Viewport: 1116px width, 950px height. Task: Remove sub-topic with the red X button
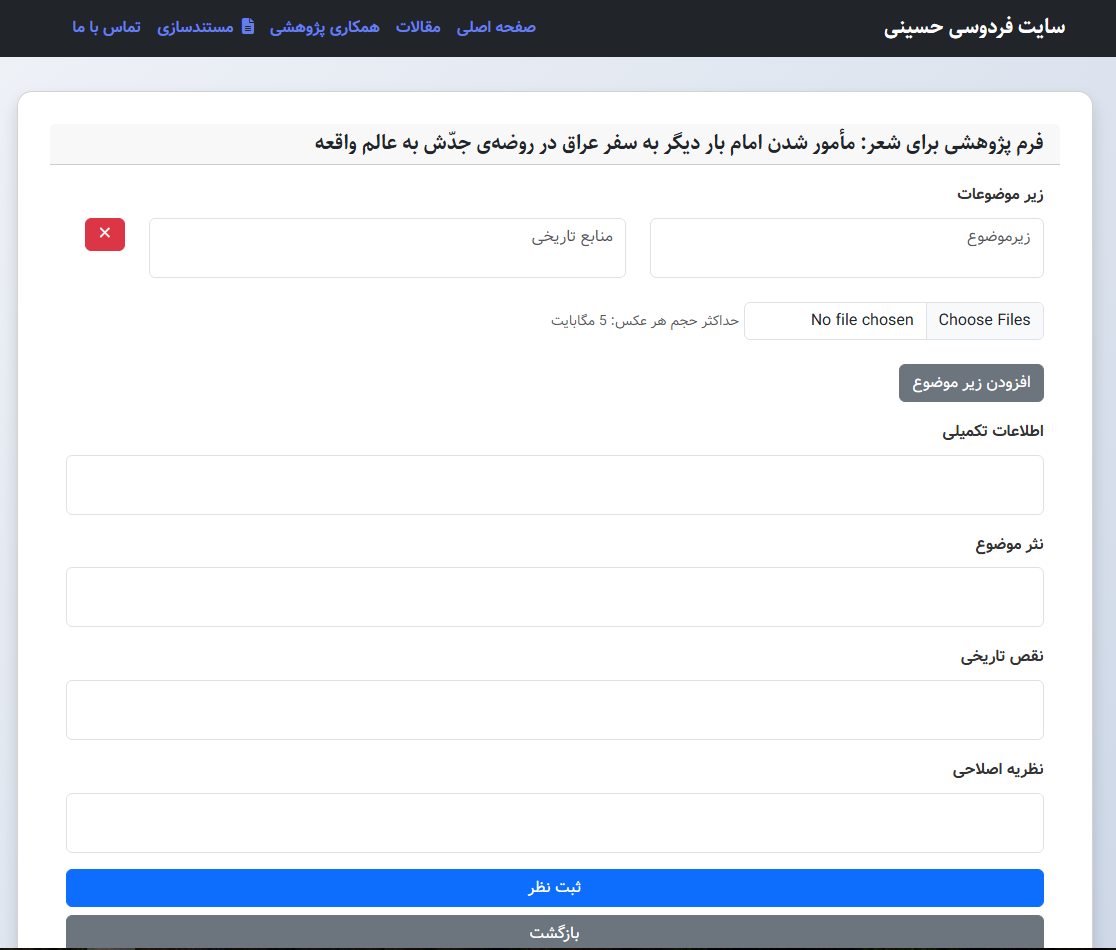click(x=105, y=234)
